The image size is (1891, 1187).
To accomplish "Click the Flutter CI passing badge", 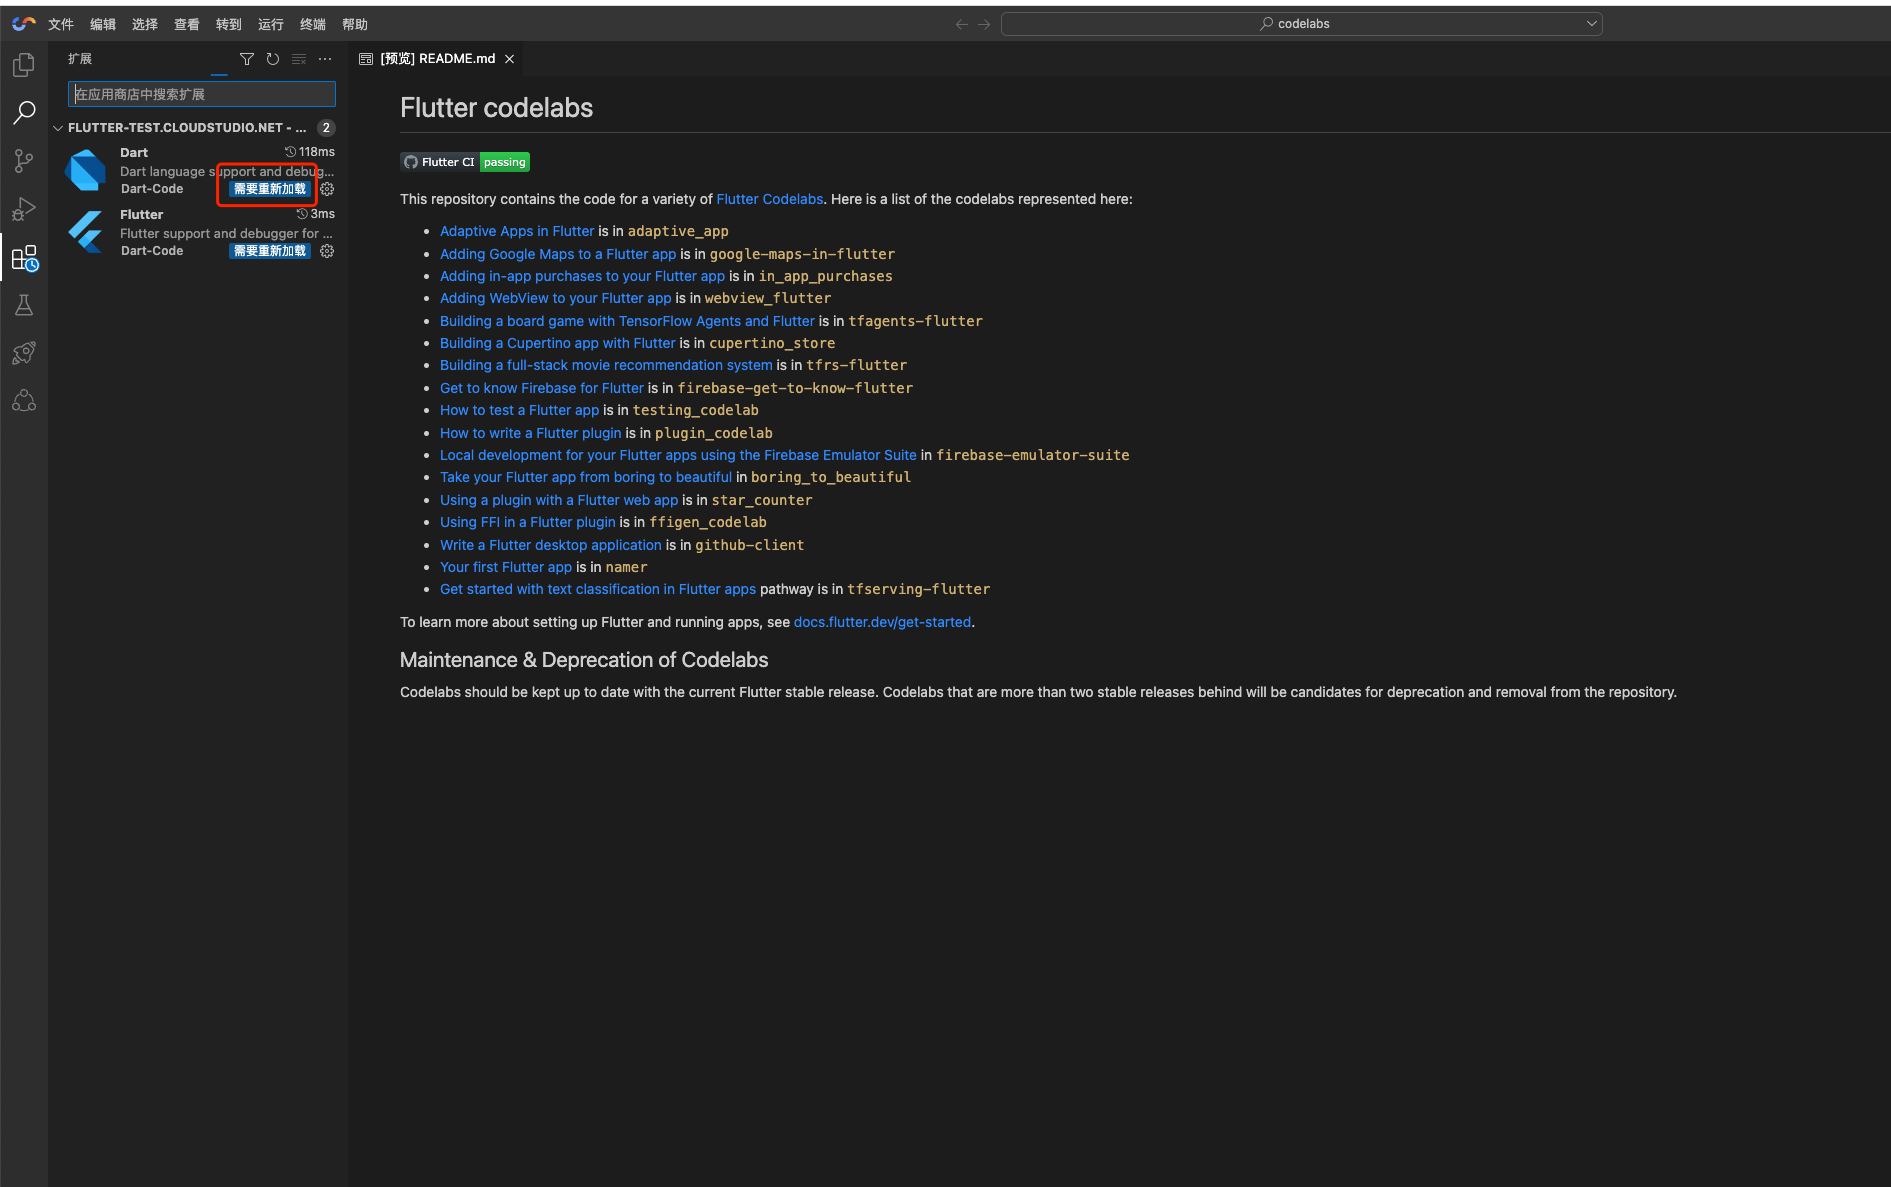I will click(465, 162).
